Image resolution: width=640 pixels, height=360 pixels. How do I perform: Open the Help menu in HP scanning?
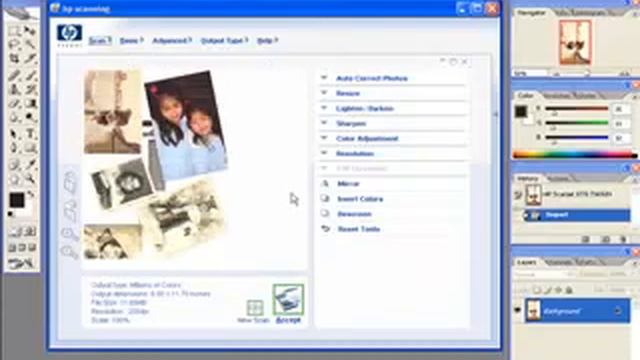[x=267, y=40]
